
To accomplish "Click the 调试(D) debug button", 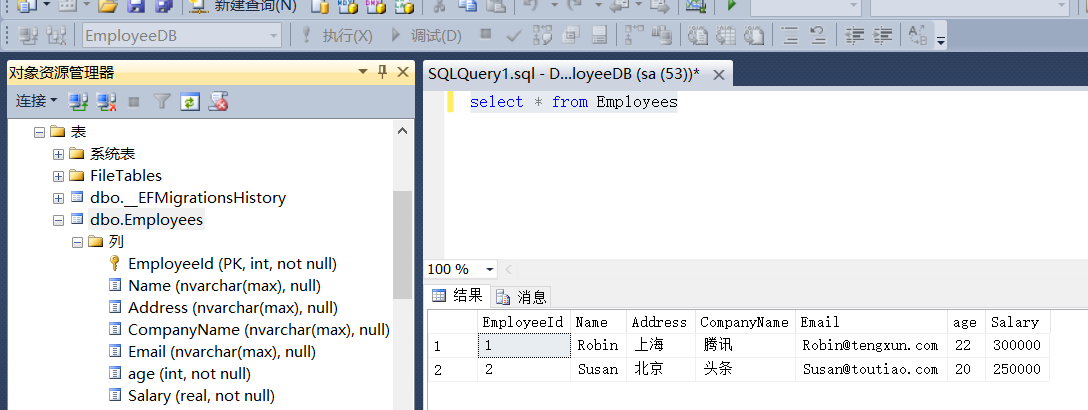I will (x=427, y=35).
